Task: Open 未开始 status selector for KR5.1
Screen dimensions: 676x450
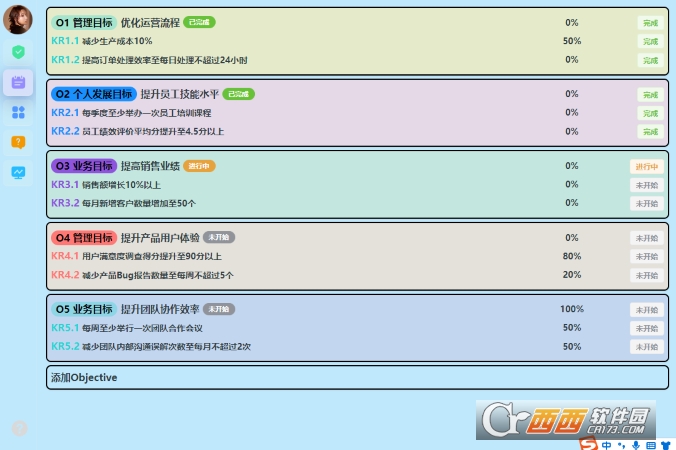Action: pyautogui.click(x=647, y=328)
